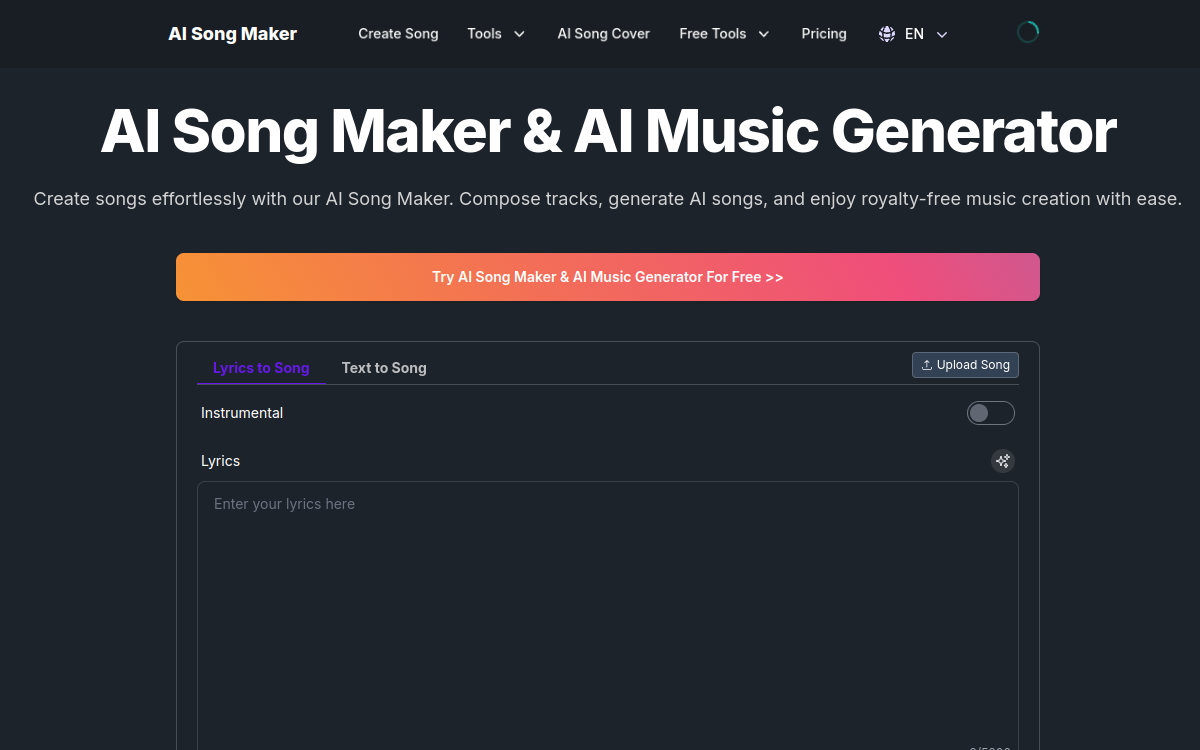Click the loading spinner in the header
This screenshot has width=1200, height=750.
(x=1028, y=32)
